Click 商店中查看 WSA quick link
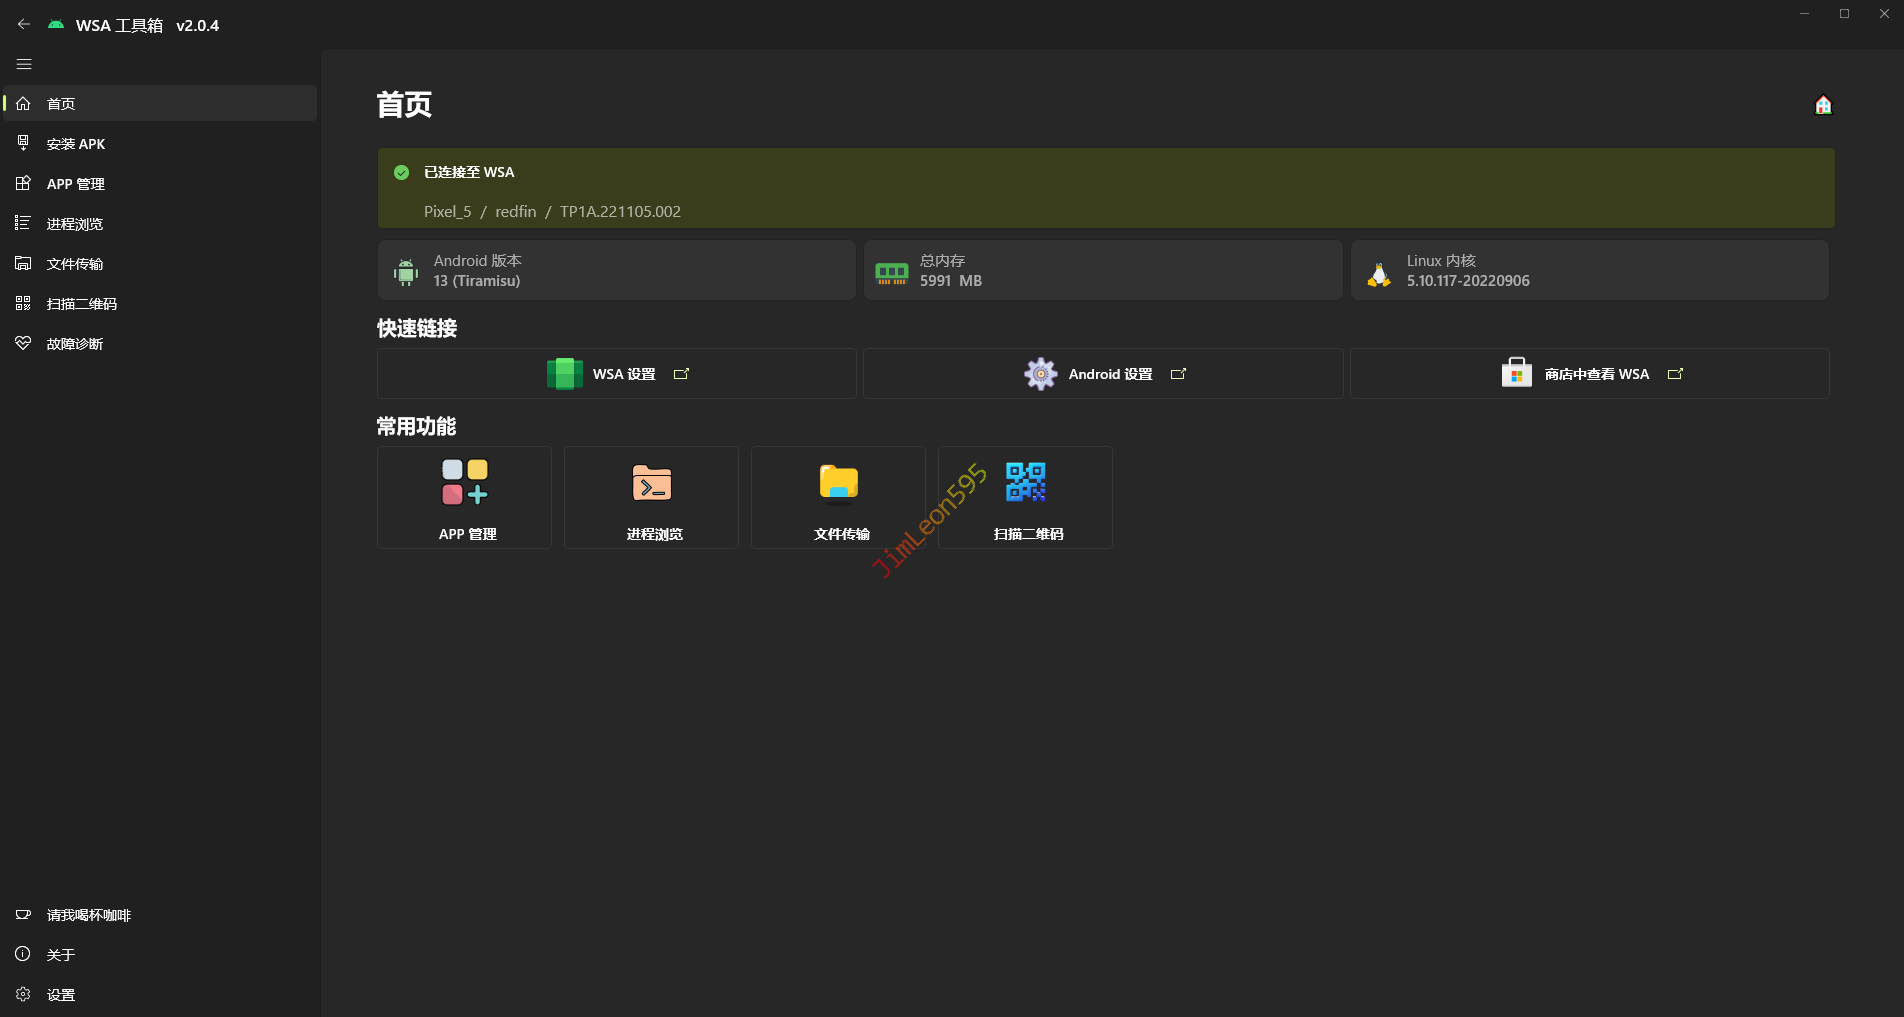 click(x=1590, y=374)
